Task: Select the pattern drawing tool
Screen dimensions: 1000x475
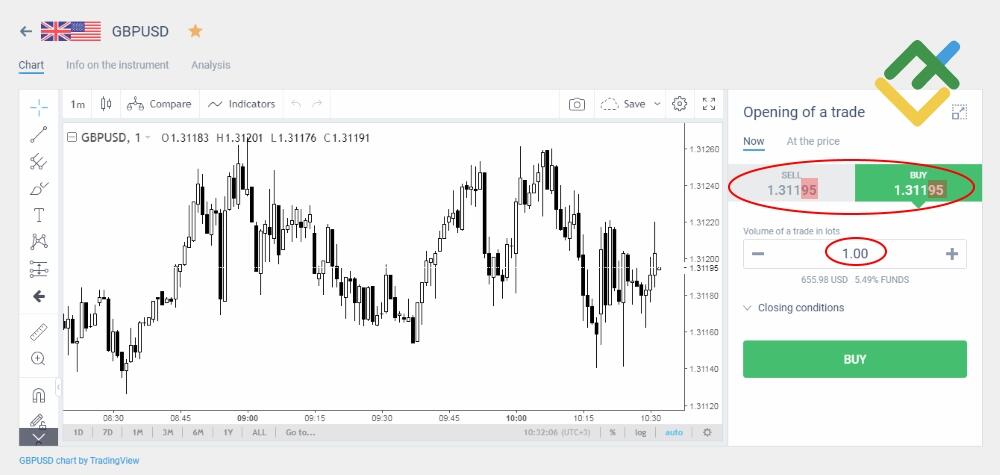Action: (39, 242)
